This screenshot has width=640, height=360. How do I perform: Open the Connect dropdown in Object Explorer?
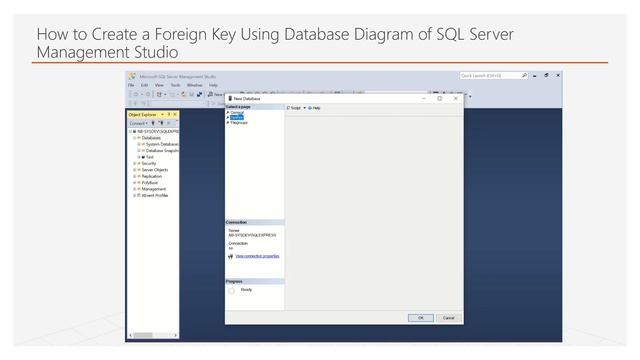(x=138, y=123)
